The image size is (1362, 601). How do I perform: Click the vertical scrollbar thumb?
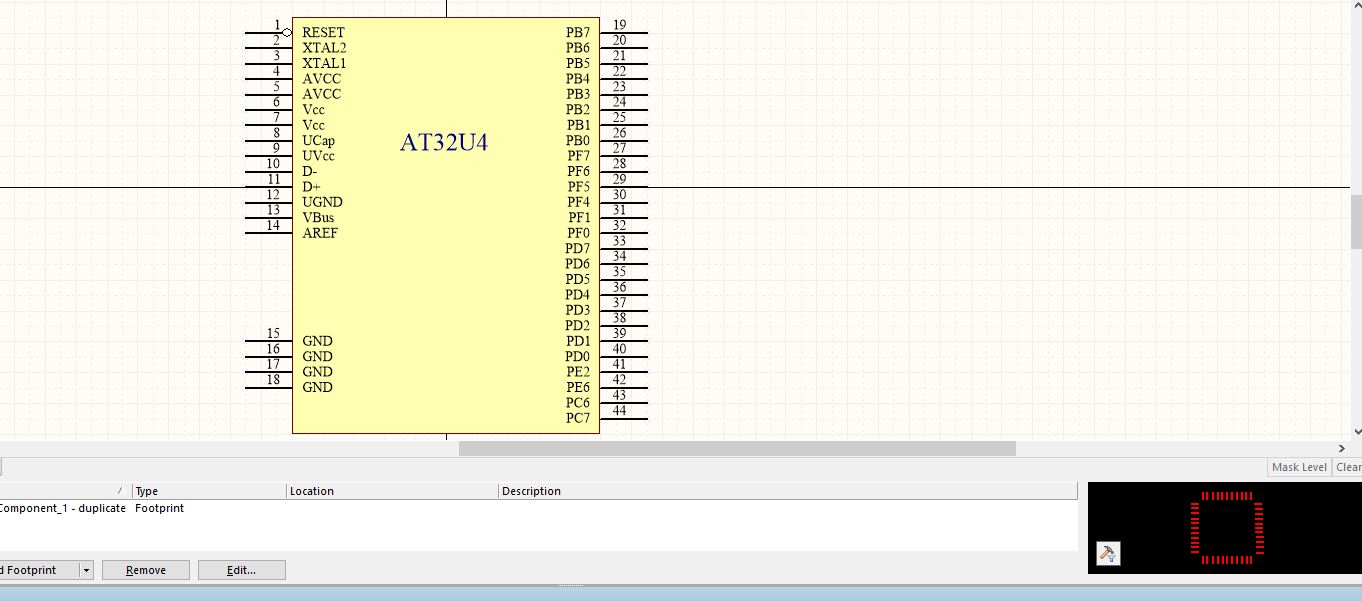(x=1356, y=221)
